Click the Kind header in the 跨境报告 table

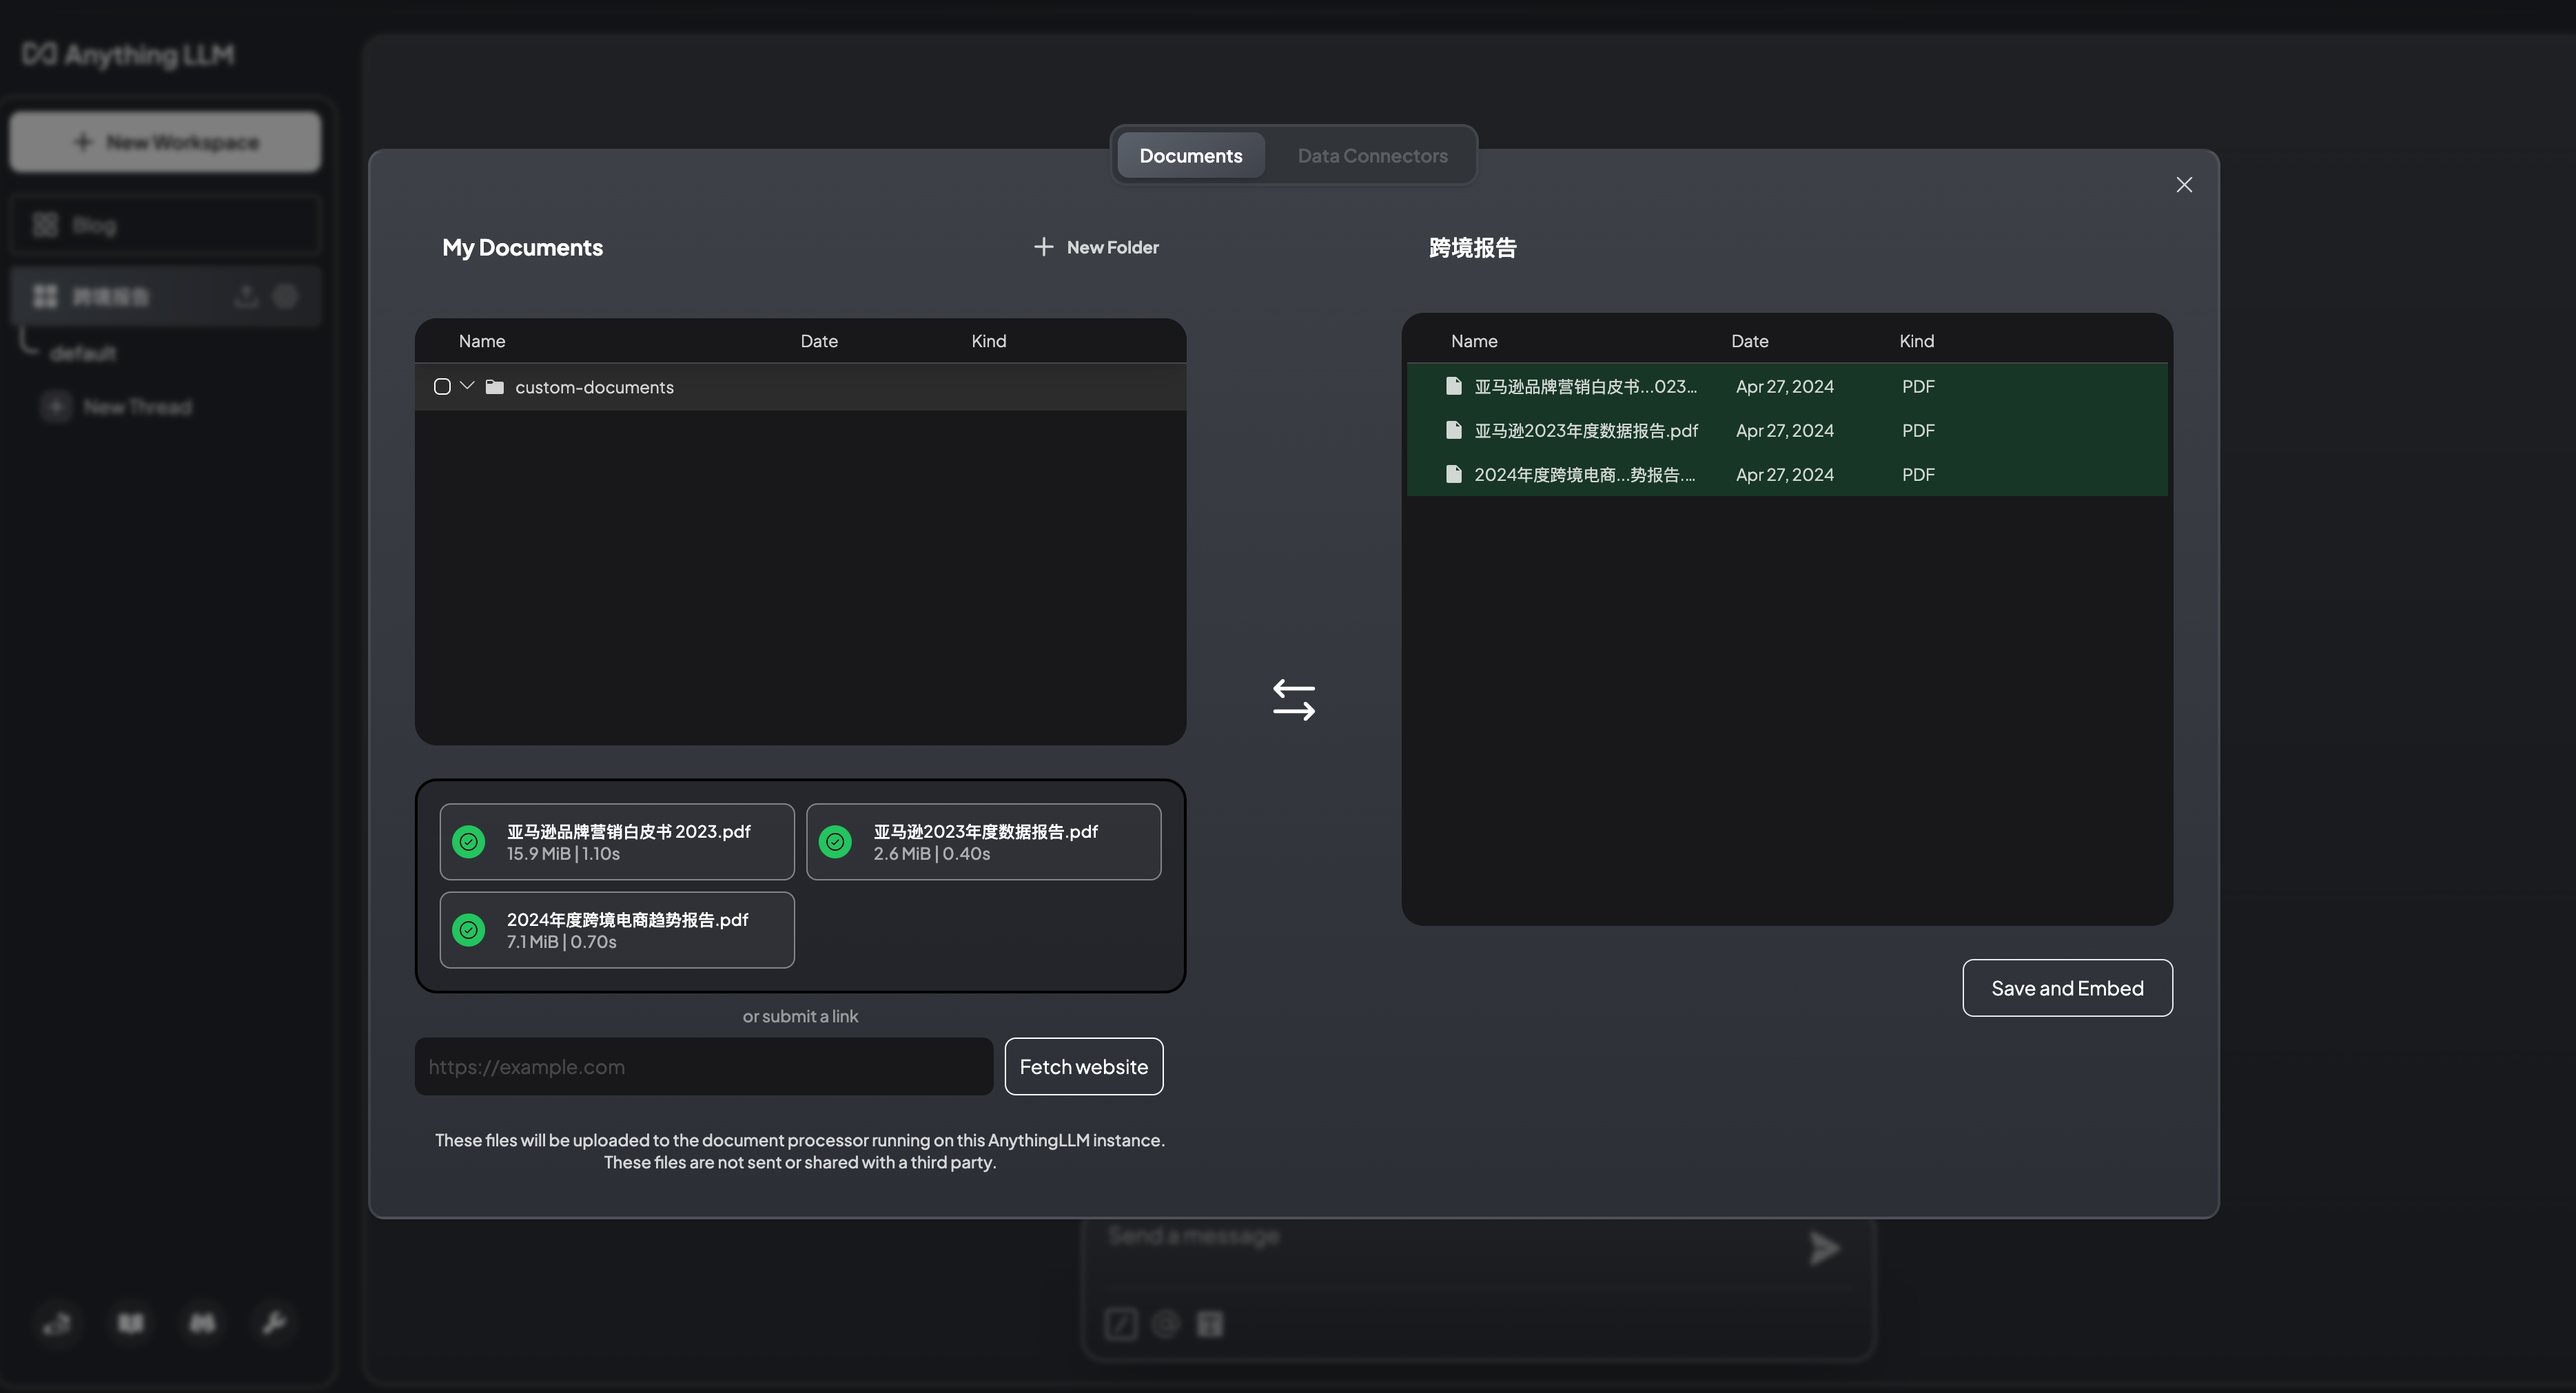point(1917,341)
